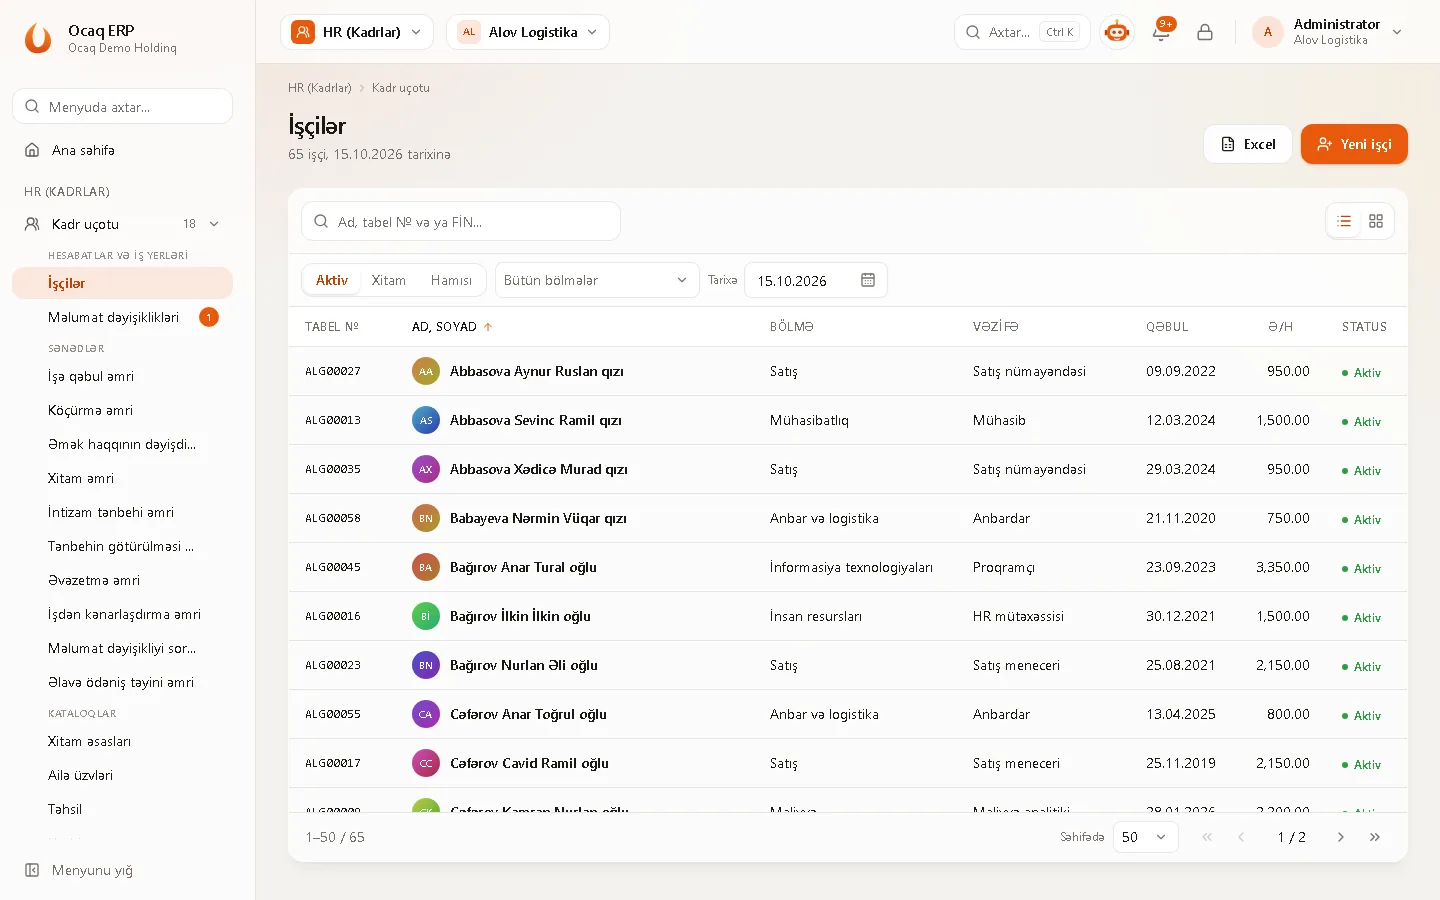Screen dimensions: 1440x900
Task: Change rows per page dropdown 50
Action: tap(1145, 837)
